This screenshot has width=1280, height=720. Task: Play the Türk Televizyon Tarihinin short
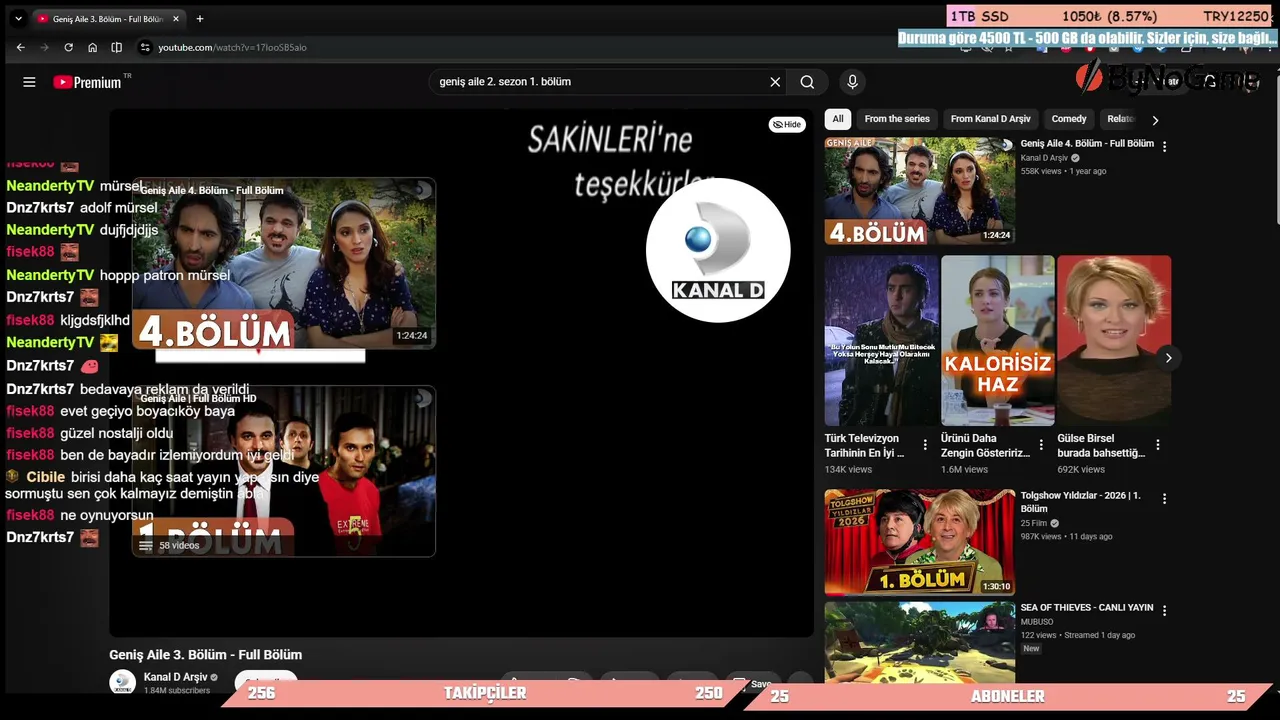882,341
